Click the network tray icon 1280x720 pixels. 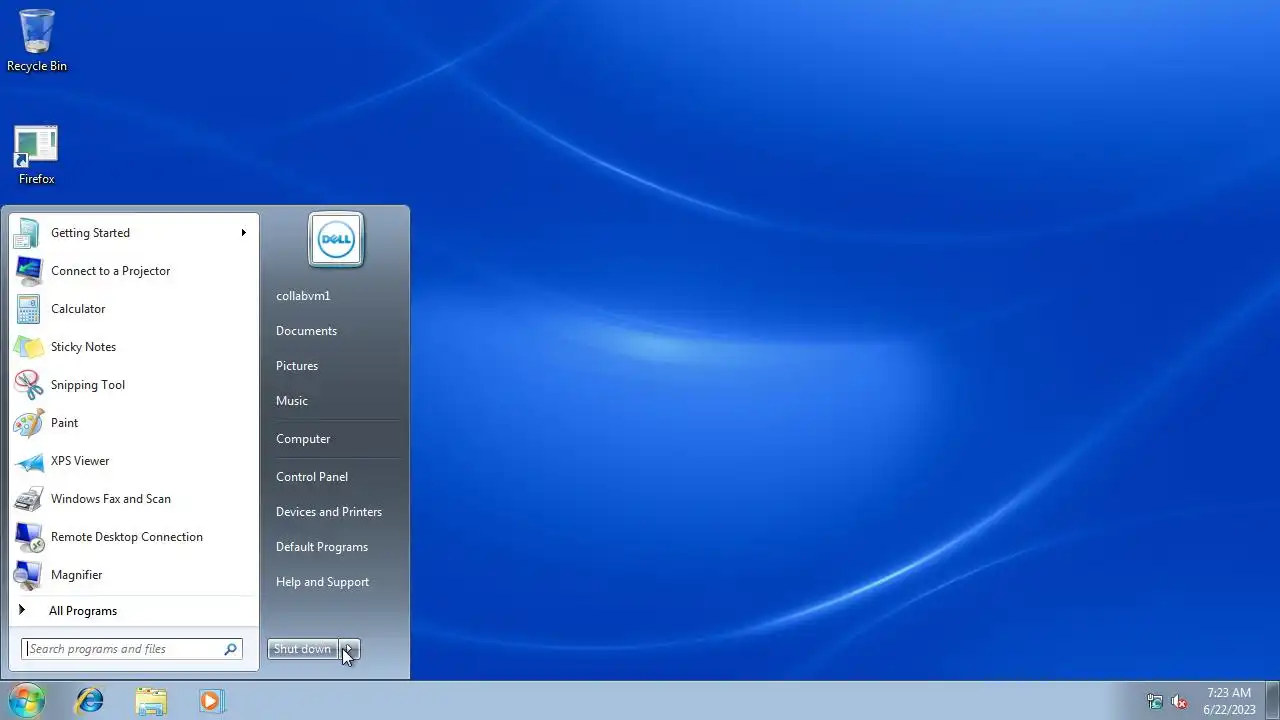pos(1155,702)
